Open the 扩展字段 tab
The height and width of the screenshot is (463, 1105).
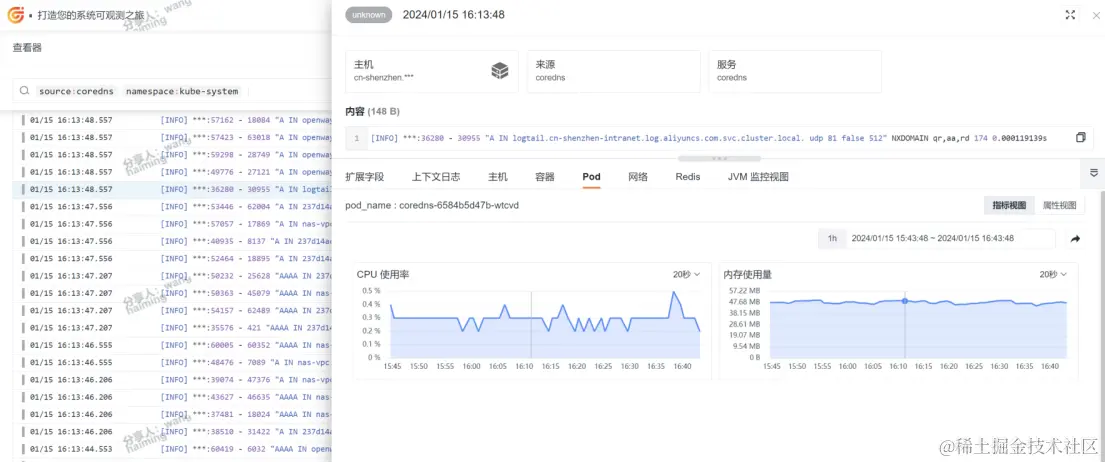click(x=364, y=177)
